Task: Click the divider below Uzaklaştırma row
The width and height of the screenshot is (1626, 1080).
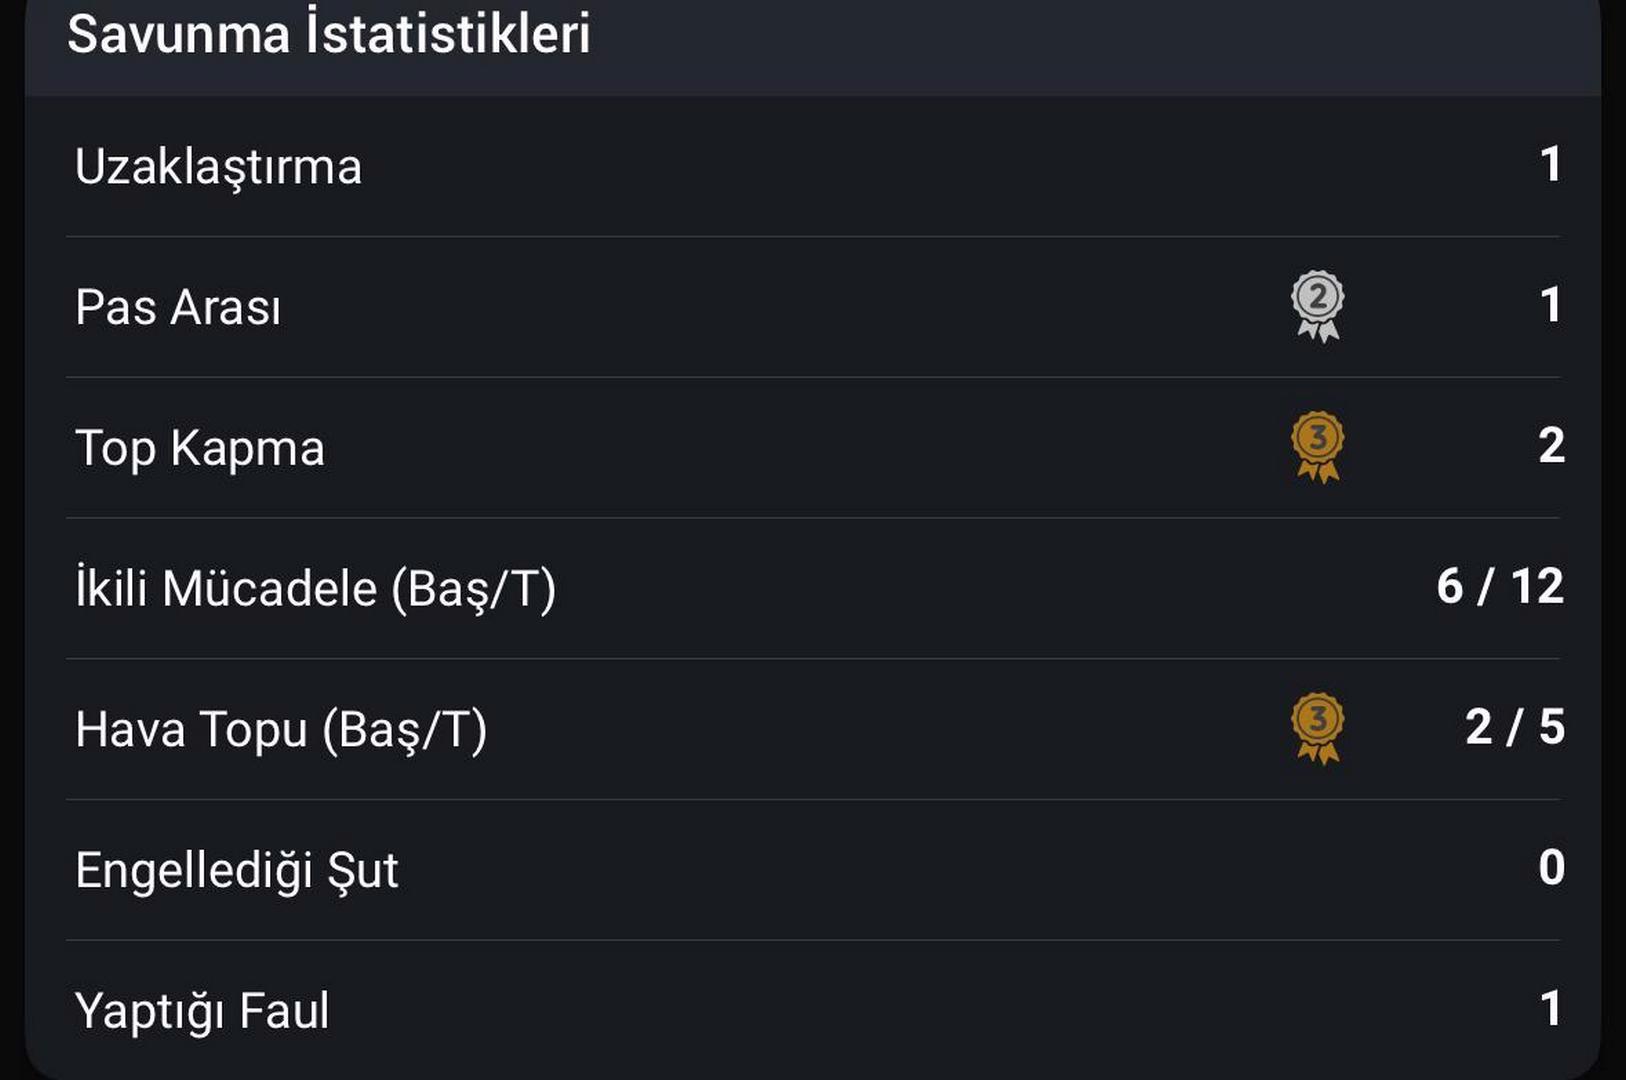Action: click(x=813, y=237)
